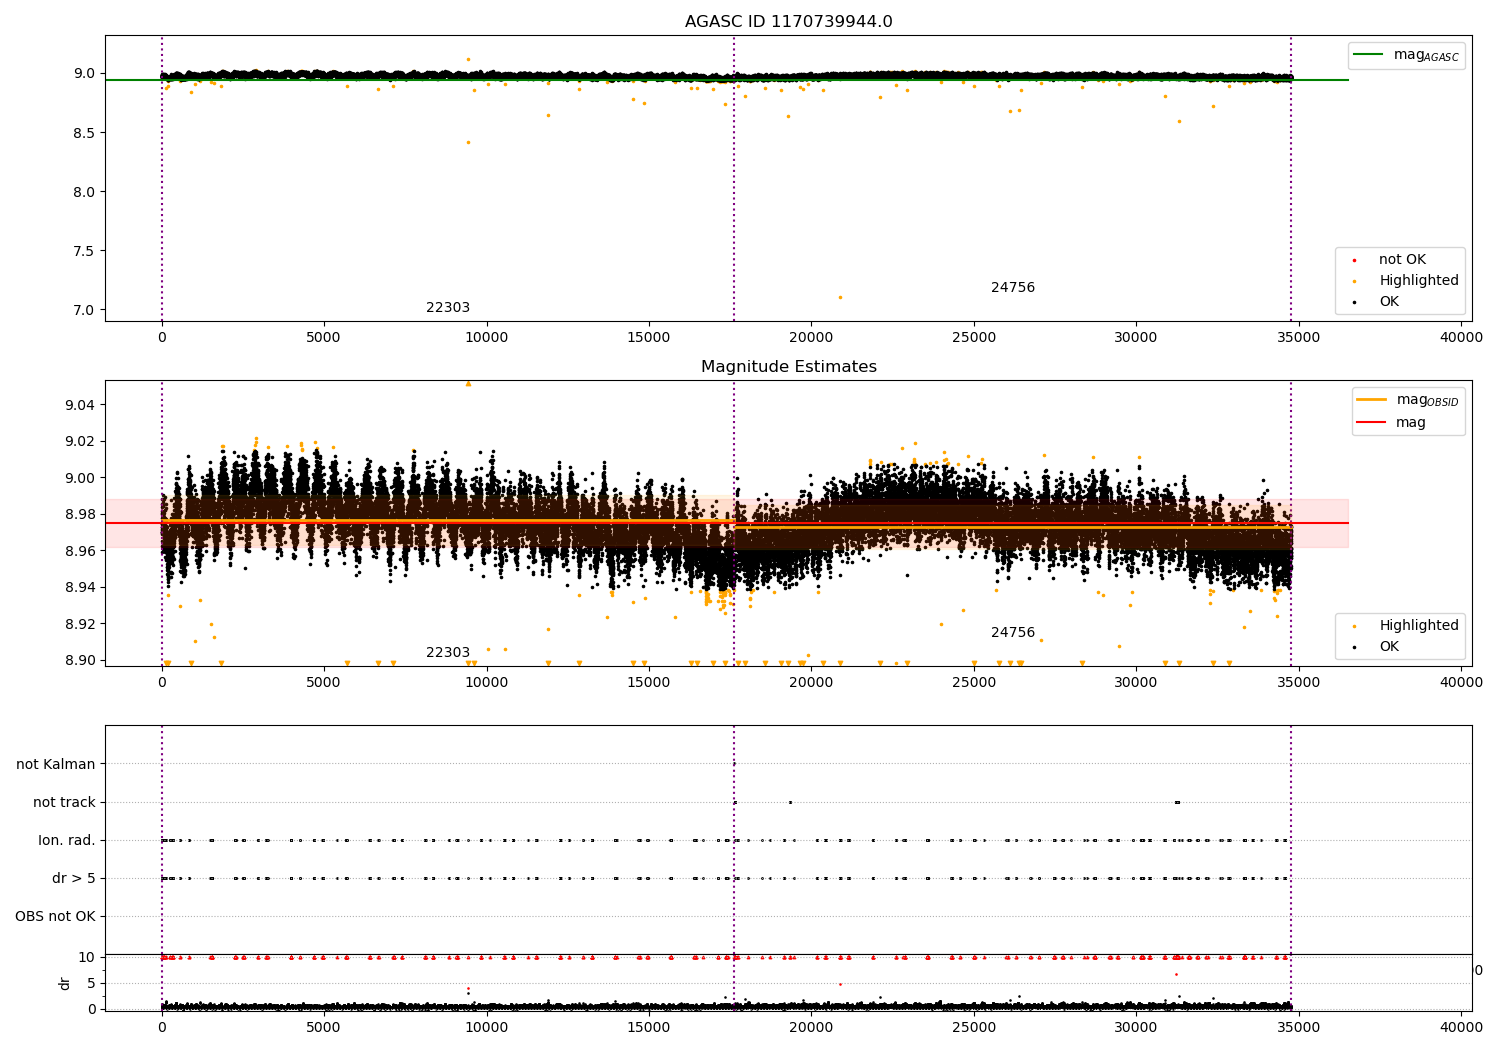Image resolution: width=1500 pixels, height=1050 pixels.
Task: Click the 'Magnitude Estimates' plot title
Action: tap(788, 367)
